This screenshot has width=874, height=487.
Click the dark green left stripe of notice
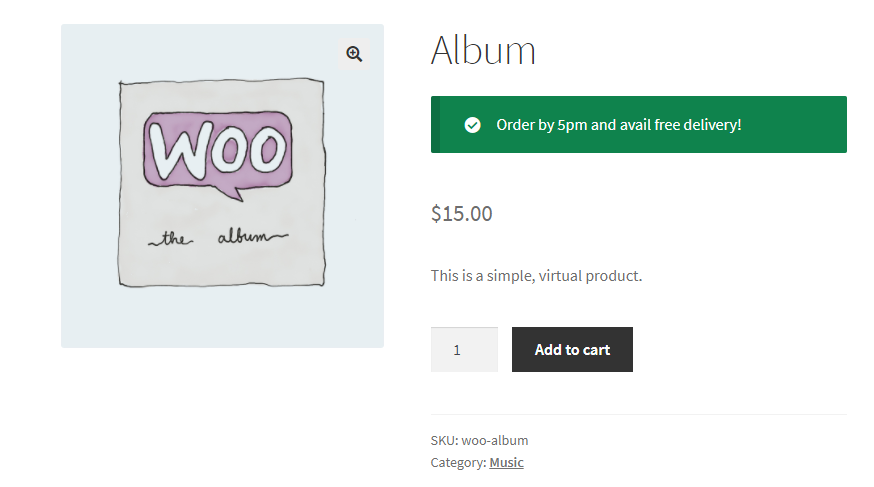click(435, 125)
